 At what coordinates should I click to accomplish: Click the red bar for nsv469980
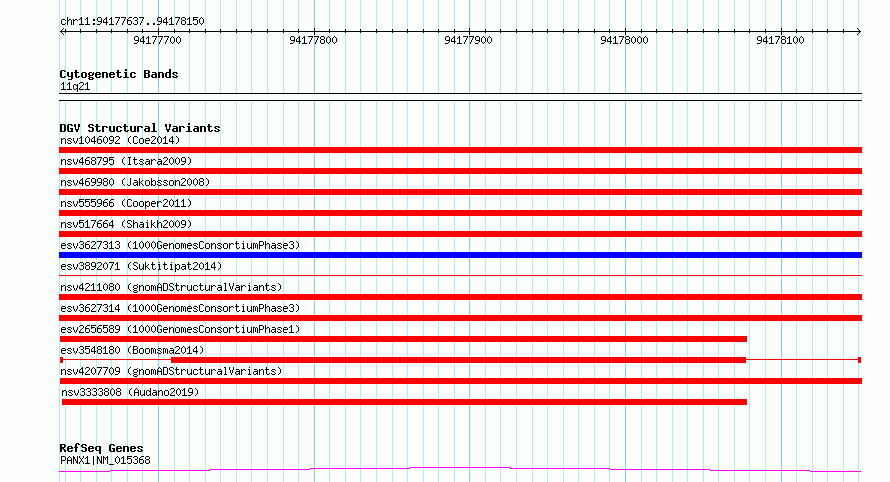click(x=460, y=192)
